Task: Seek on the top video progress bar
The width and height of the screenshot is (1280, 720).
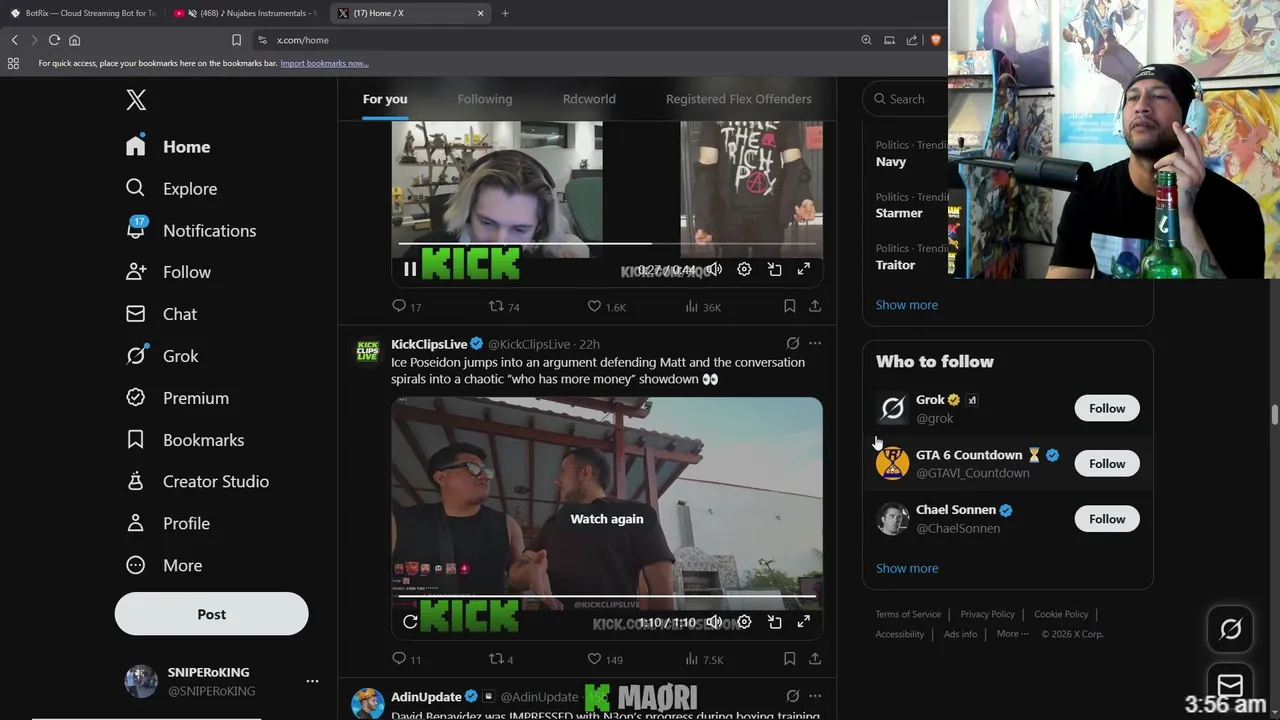Action: [x=607, y=243]
